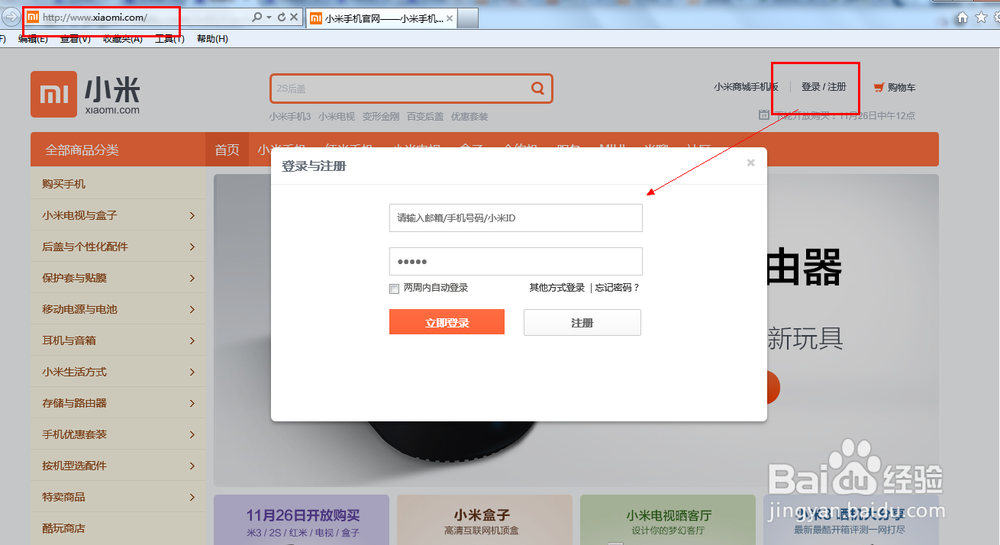Click 变形金刚 hot search link
This screenshot has height=545, width=1000.
click(x=380, y=117)
